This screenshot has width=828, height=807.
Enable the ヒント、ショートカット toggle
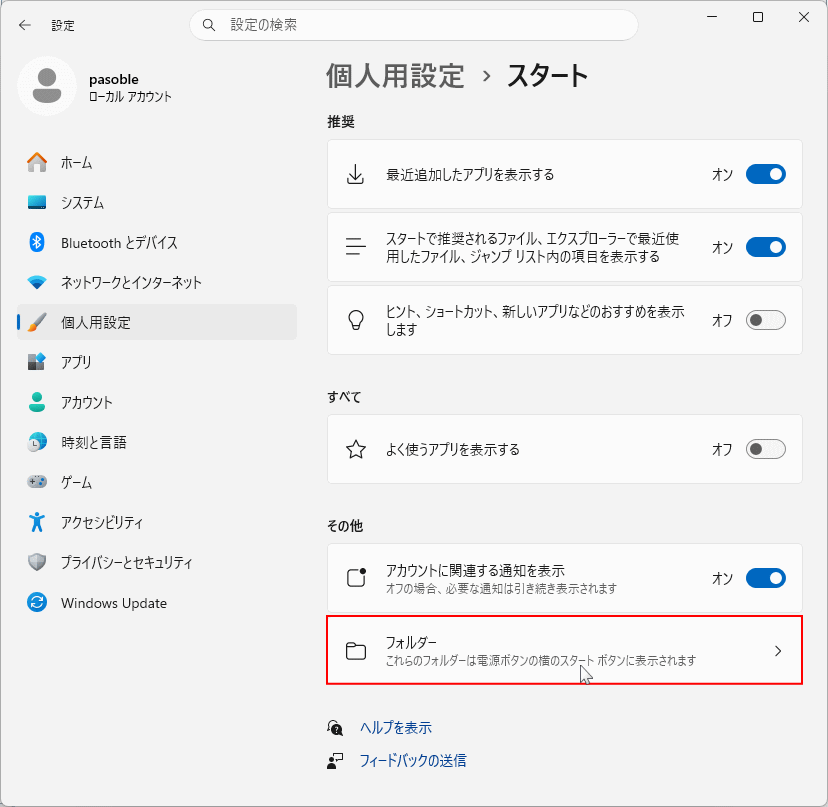(x=765, y=318)
